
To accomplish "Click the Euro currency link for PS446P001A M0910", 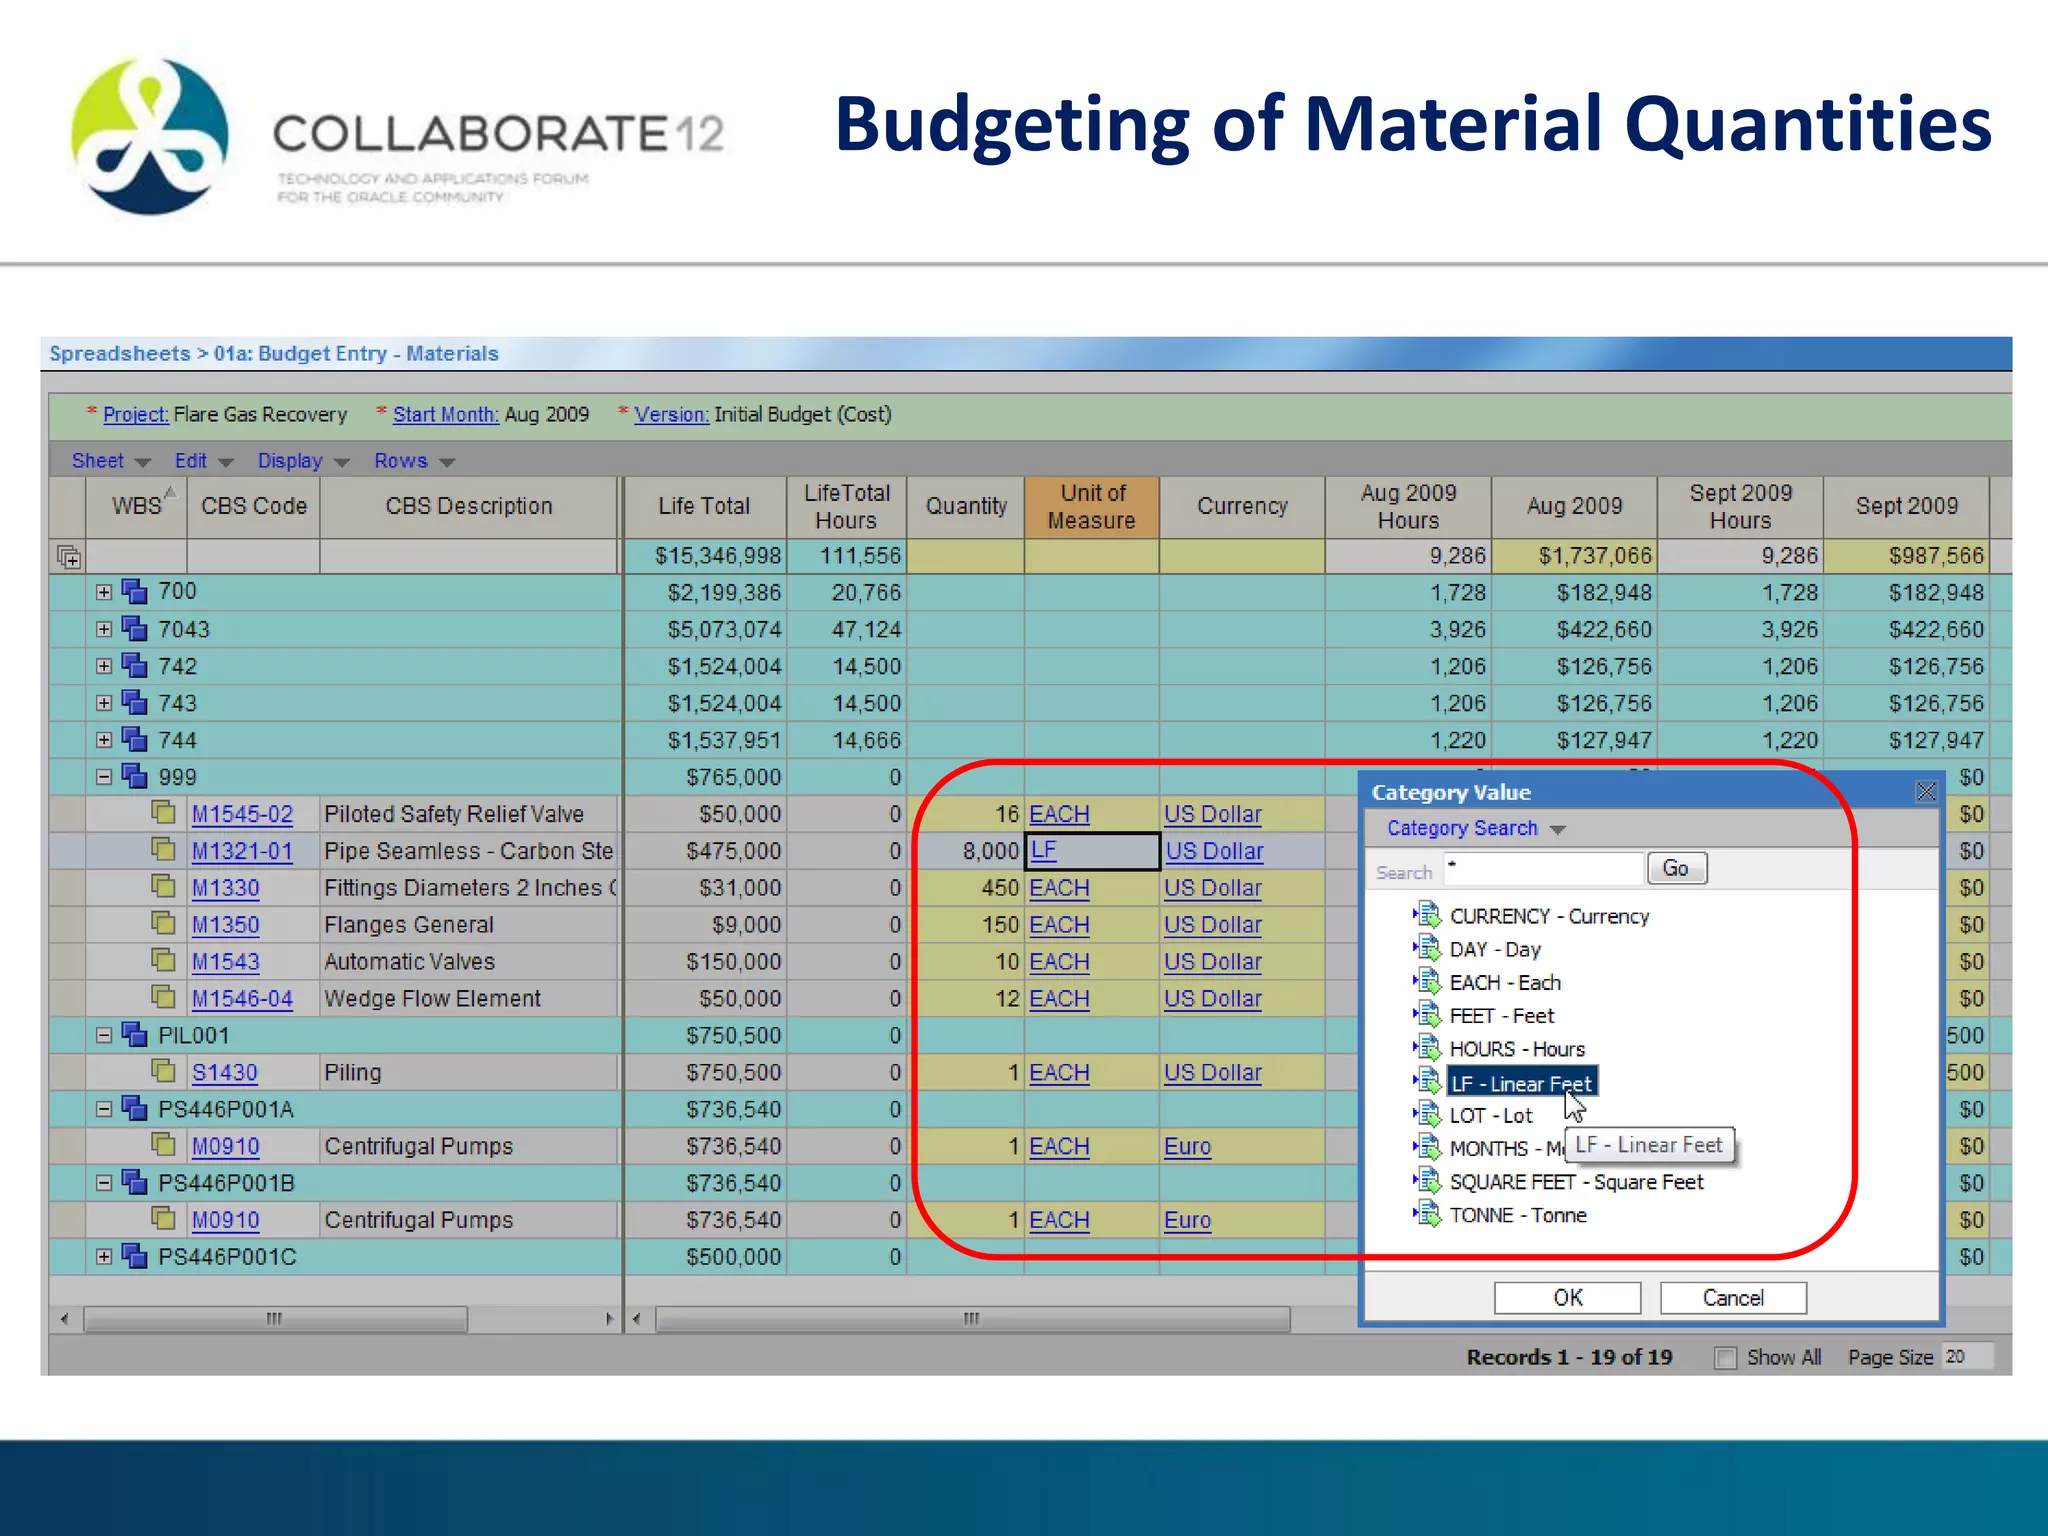I will click(x=1187, y=1146).
